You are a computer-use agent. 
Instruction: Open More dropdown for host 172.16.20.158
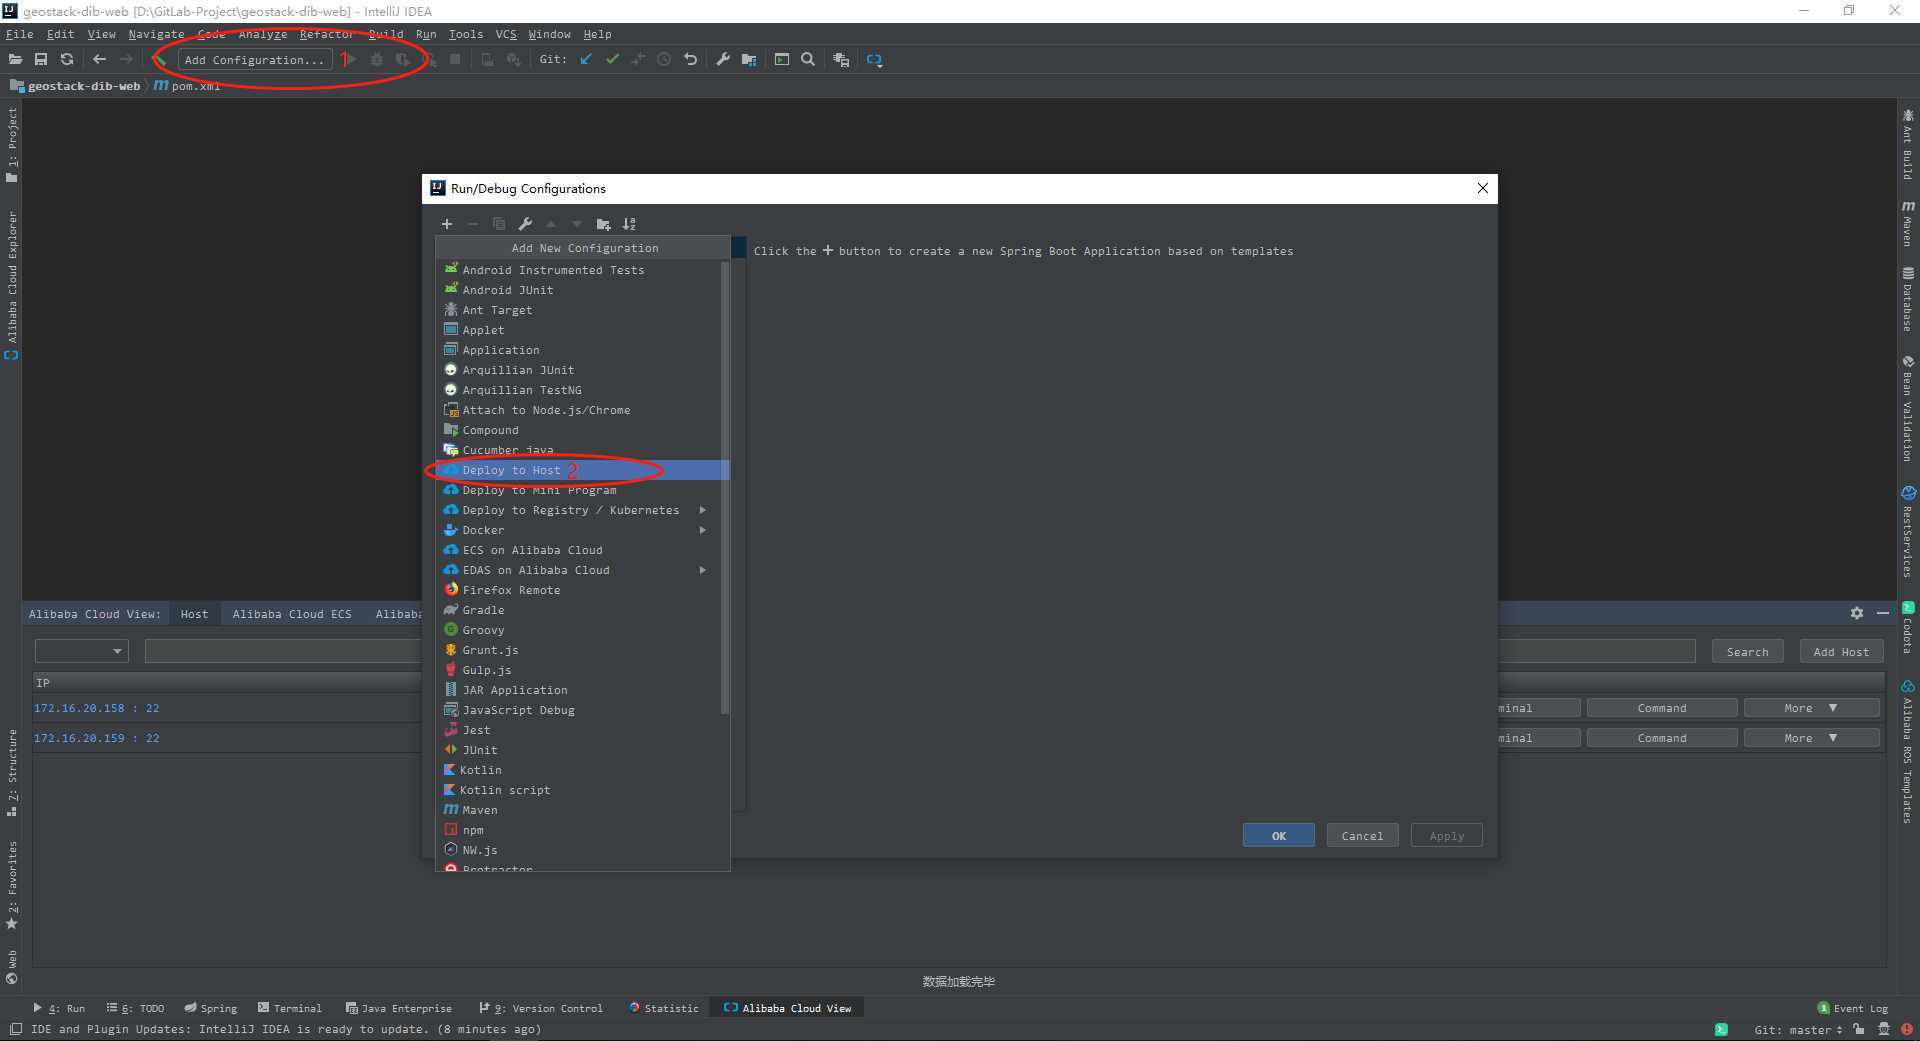coord(1811,708)
